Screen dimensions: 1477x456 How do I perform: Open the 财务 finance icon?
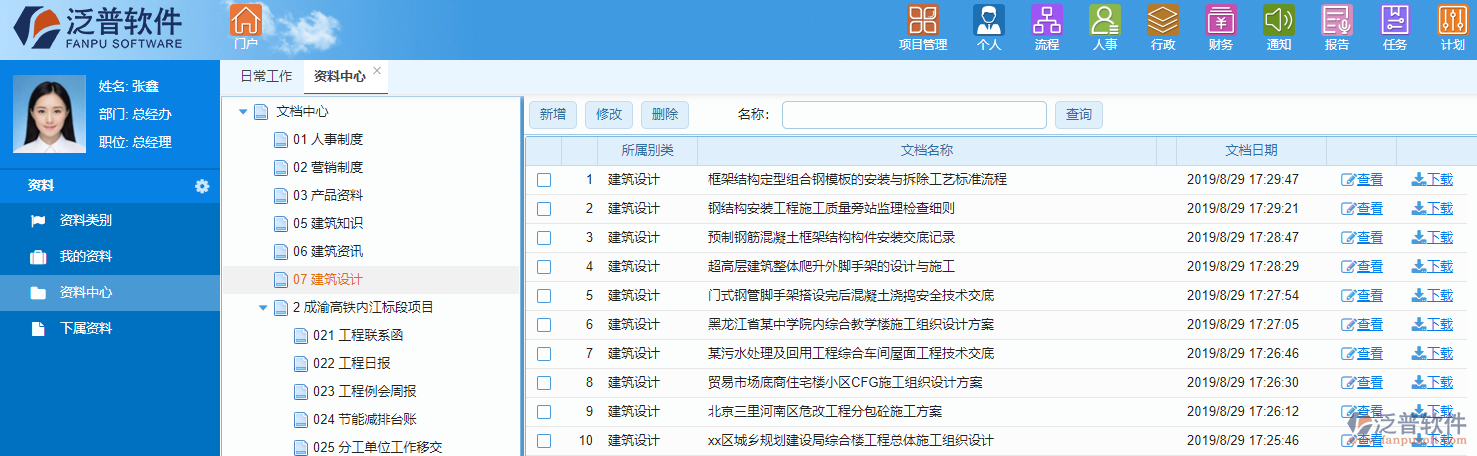(x=1221, y=20)
